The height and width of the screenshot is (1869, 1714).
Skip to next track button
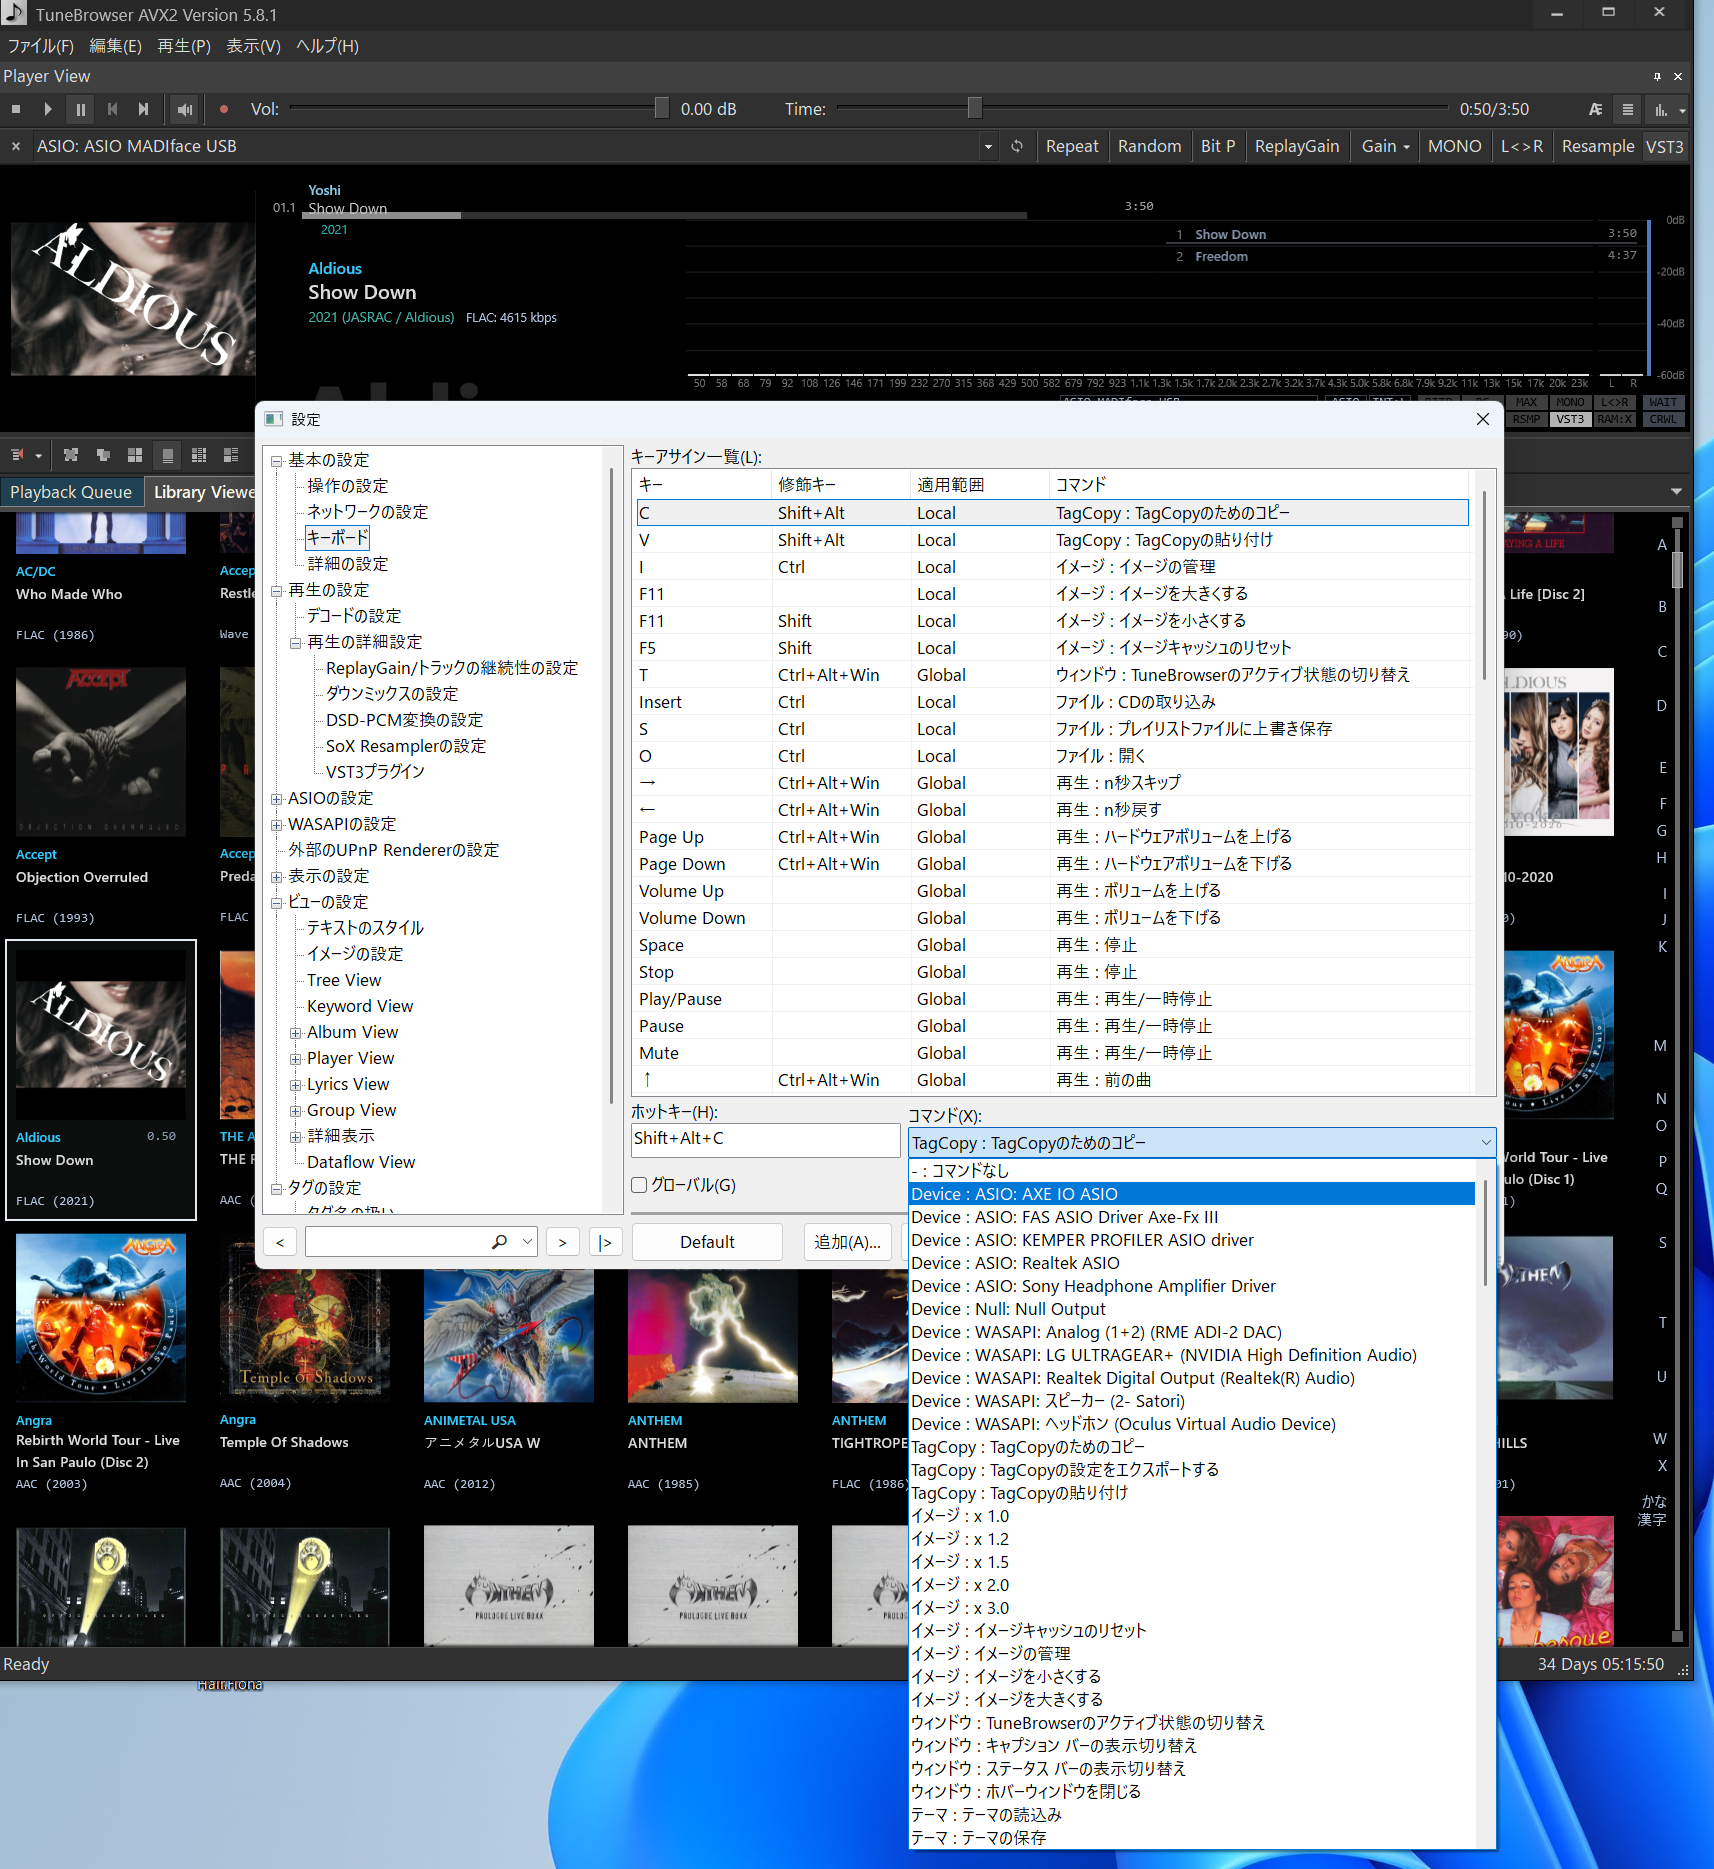click(x=144, y=109)
